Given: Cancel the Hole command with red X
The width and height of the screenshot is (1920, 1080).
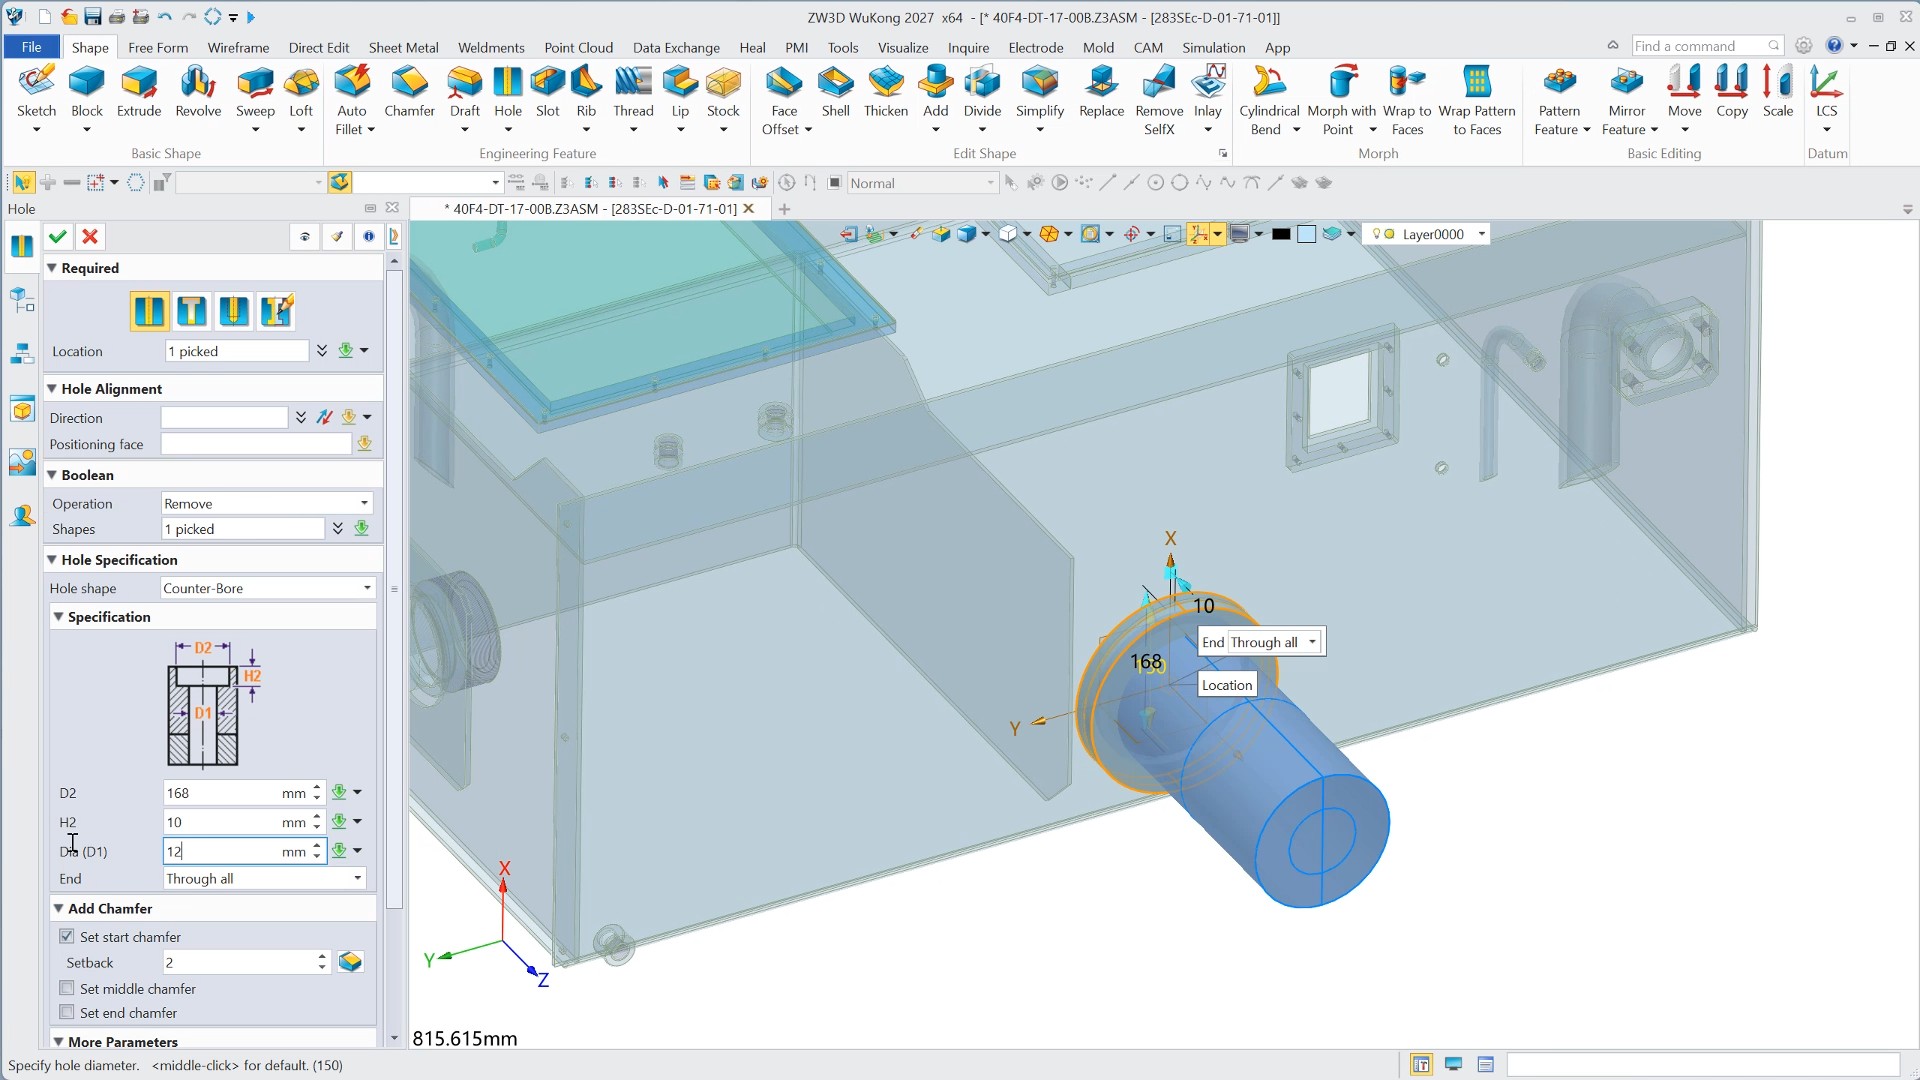Looking at the screenshot, I should (x=90, y=237).
